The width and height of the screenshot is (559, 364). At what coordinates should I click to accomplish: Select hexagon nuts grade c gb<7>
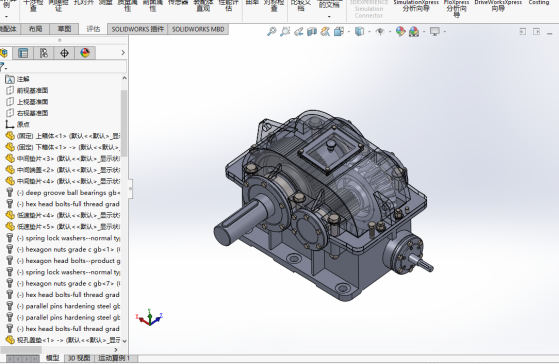[63, 283]
